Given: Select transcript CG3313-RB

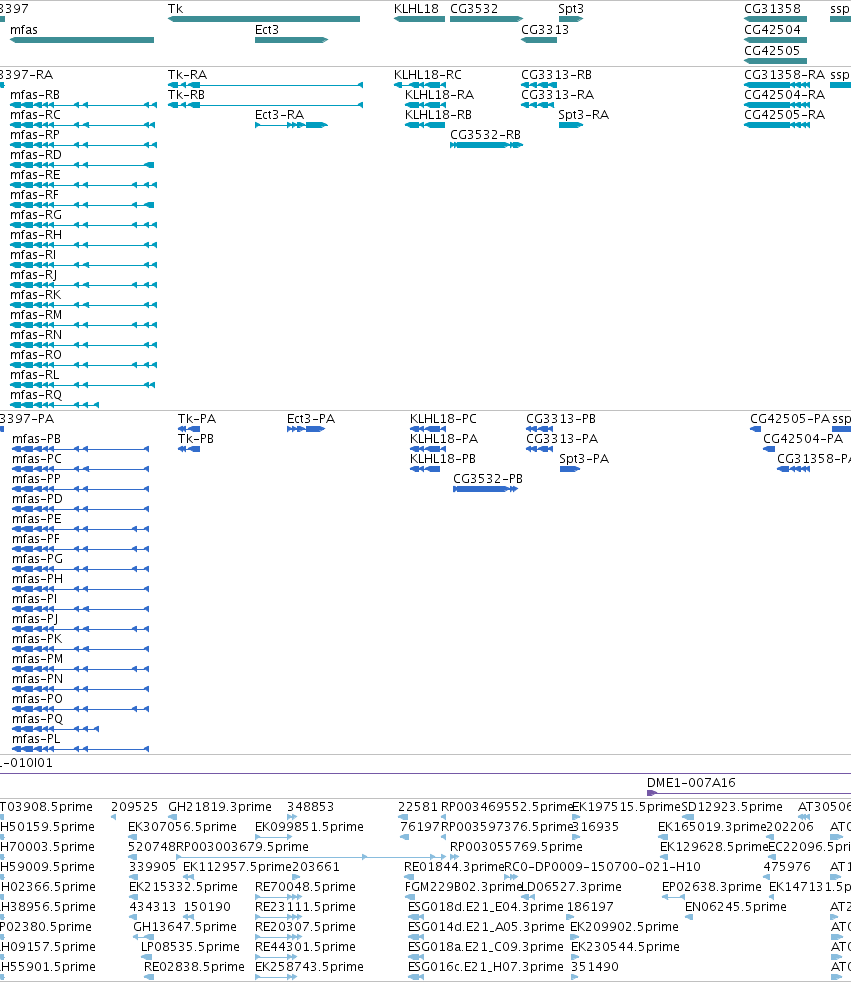Looking at the screenshot, I should pyautogui.click(x=539, y=85).
